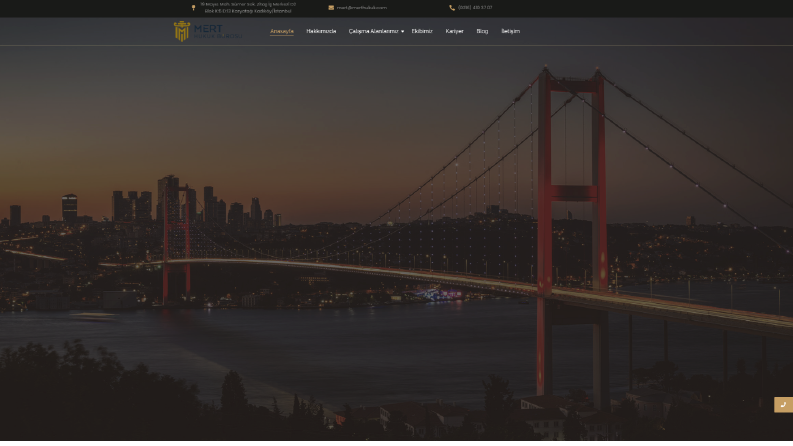Click the Mert Hukuk Bürosu logo
The width and height of the screenshot is (793, 446).
pos(208,31)
